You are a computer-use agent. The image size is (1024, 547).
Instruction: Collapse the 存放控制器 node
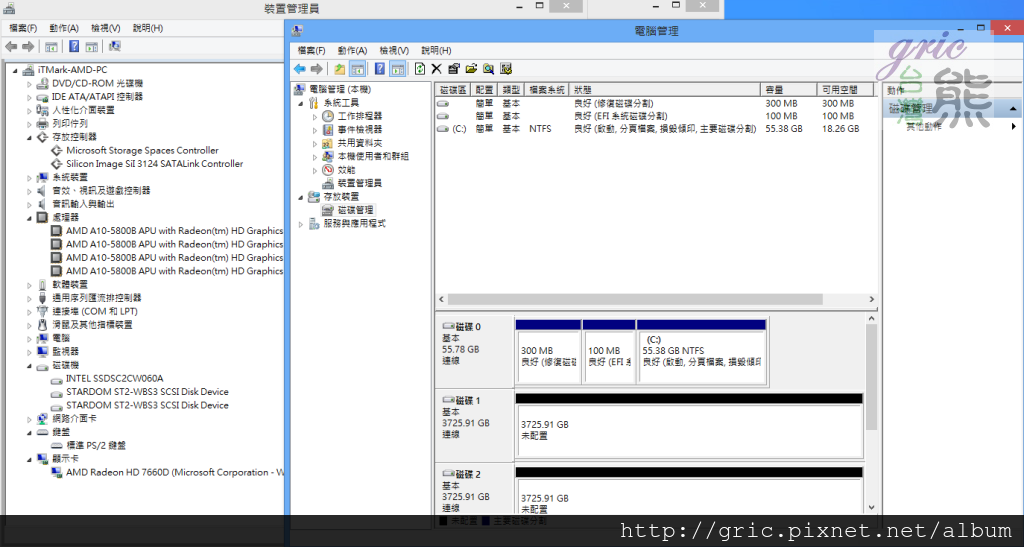(x=29, y=137)
